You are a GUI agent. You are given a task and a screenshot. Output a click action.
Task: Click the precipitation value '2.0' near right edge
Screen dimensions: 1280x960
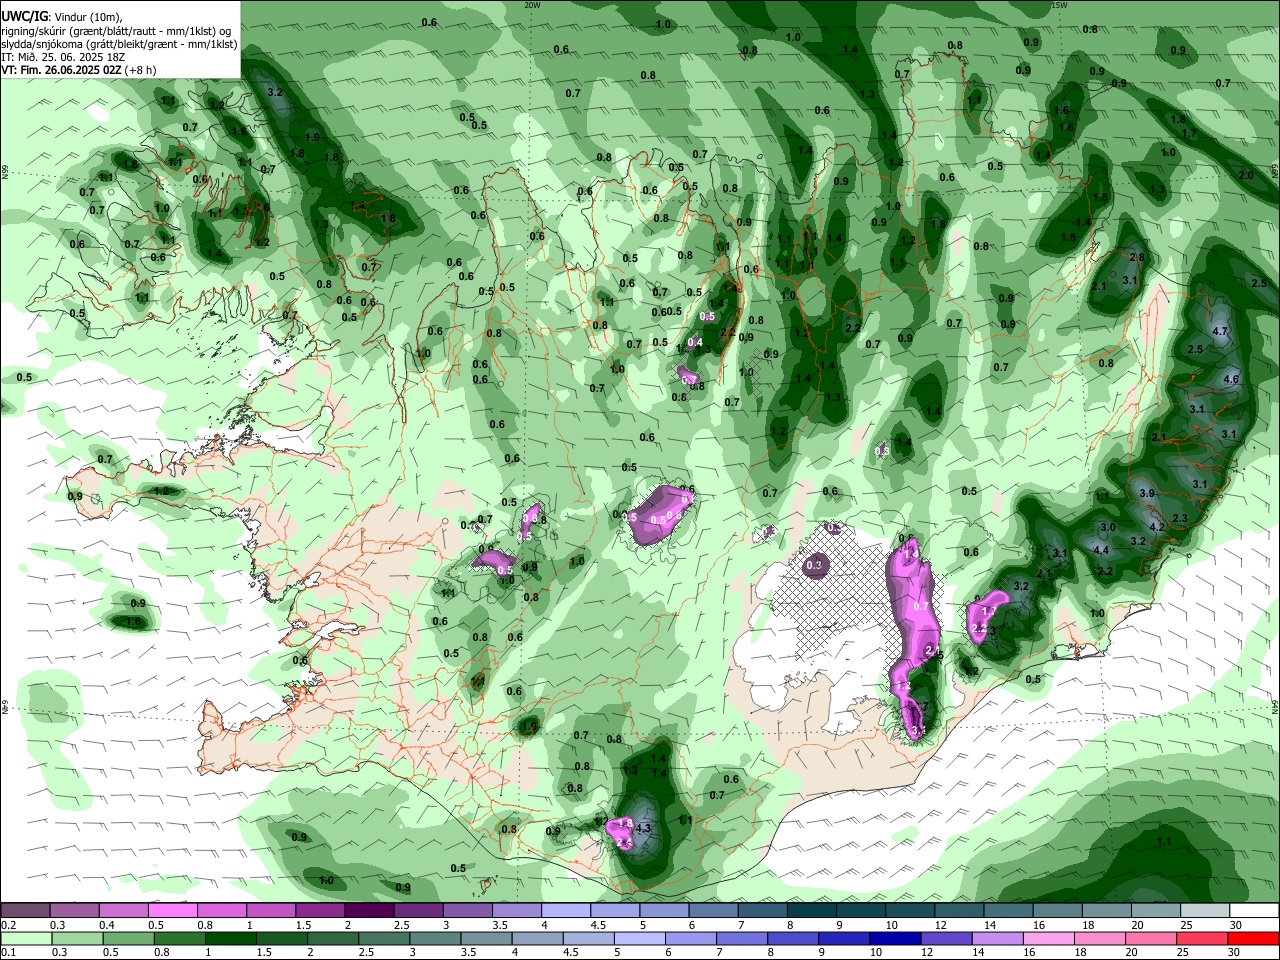coord(1245,175)
